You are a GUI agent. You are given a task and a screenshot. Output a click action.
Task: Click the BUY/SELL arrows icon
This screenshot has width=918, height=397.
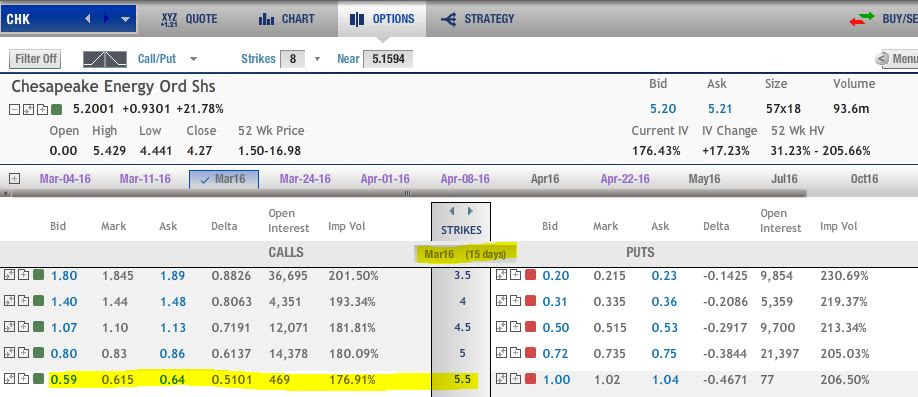(861, 19)
